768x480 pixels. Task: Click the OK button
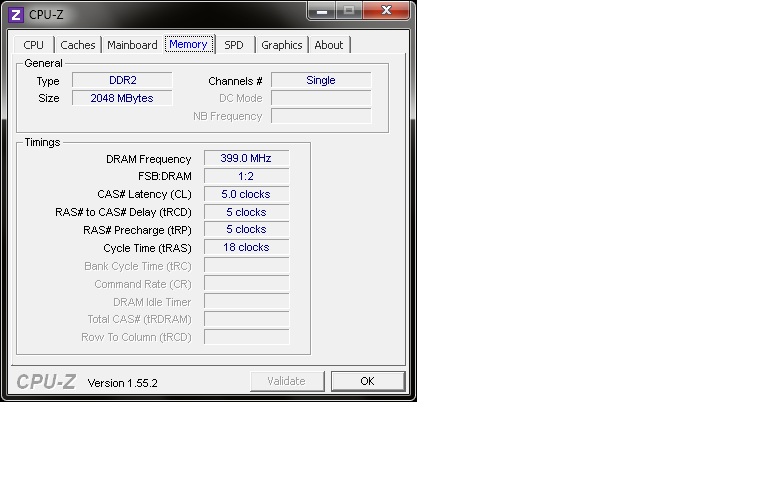[x=368, y=382]
